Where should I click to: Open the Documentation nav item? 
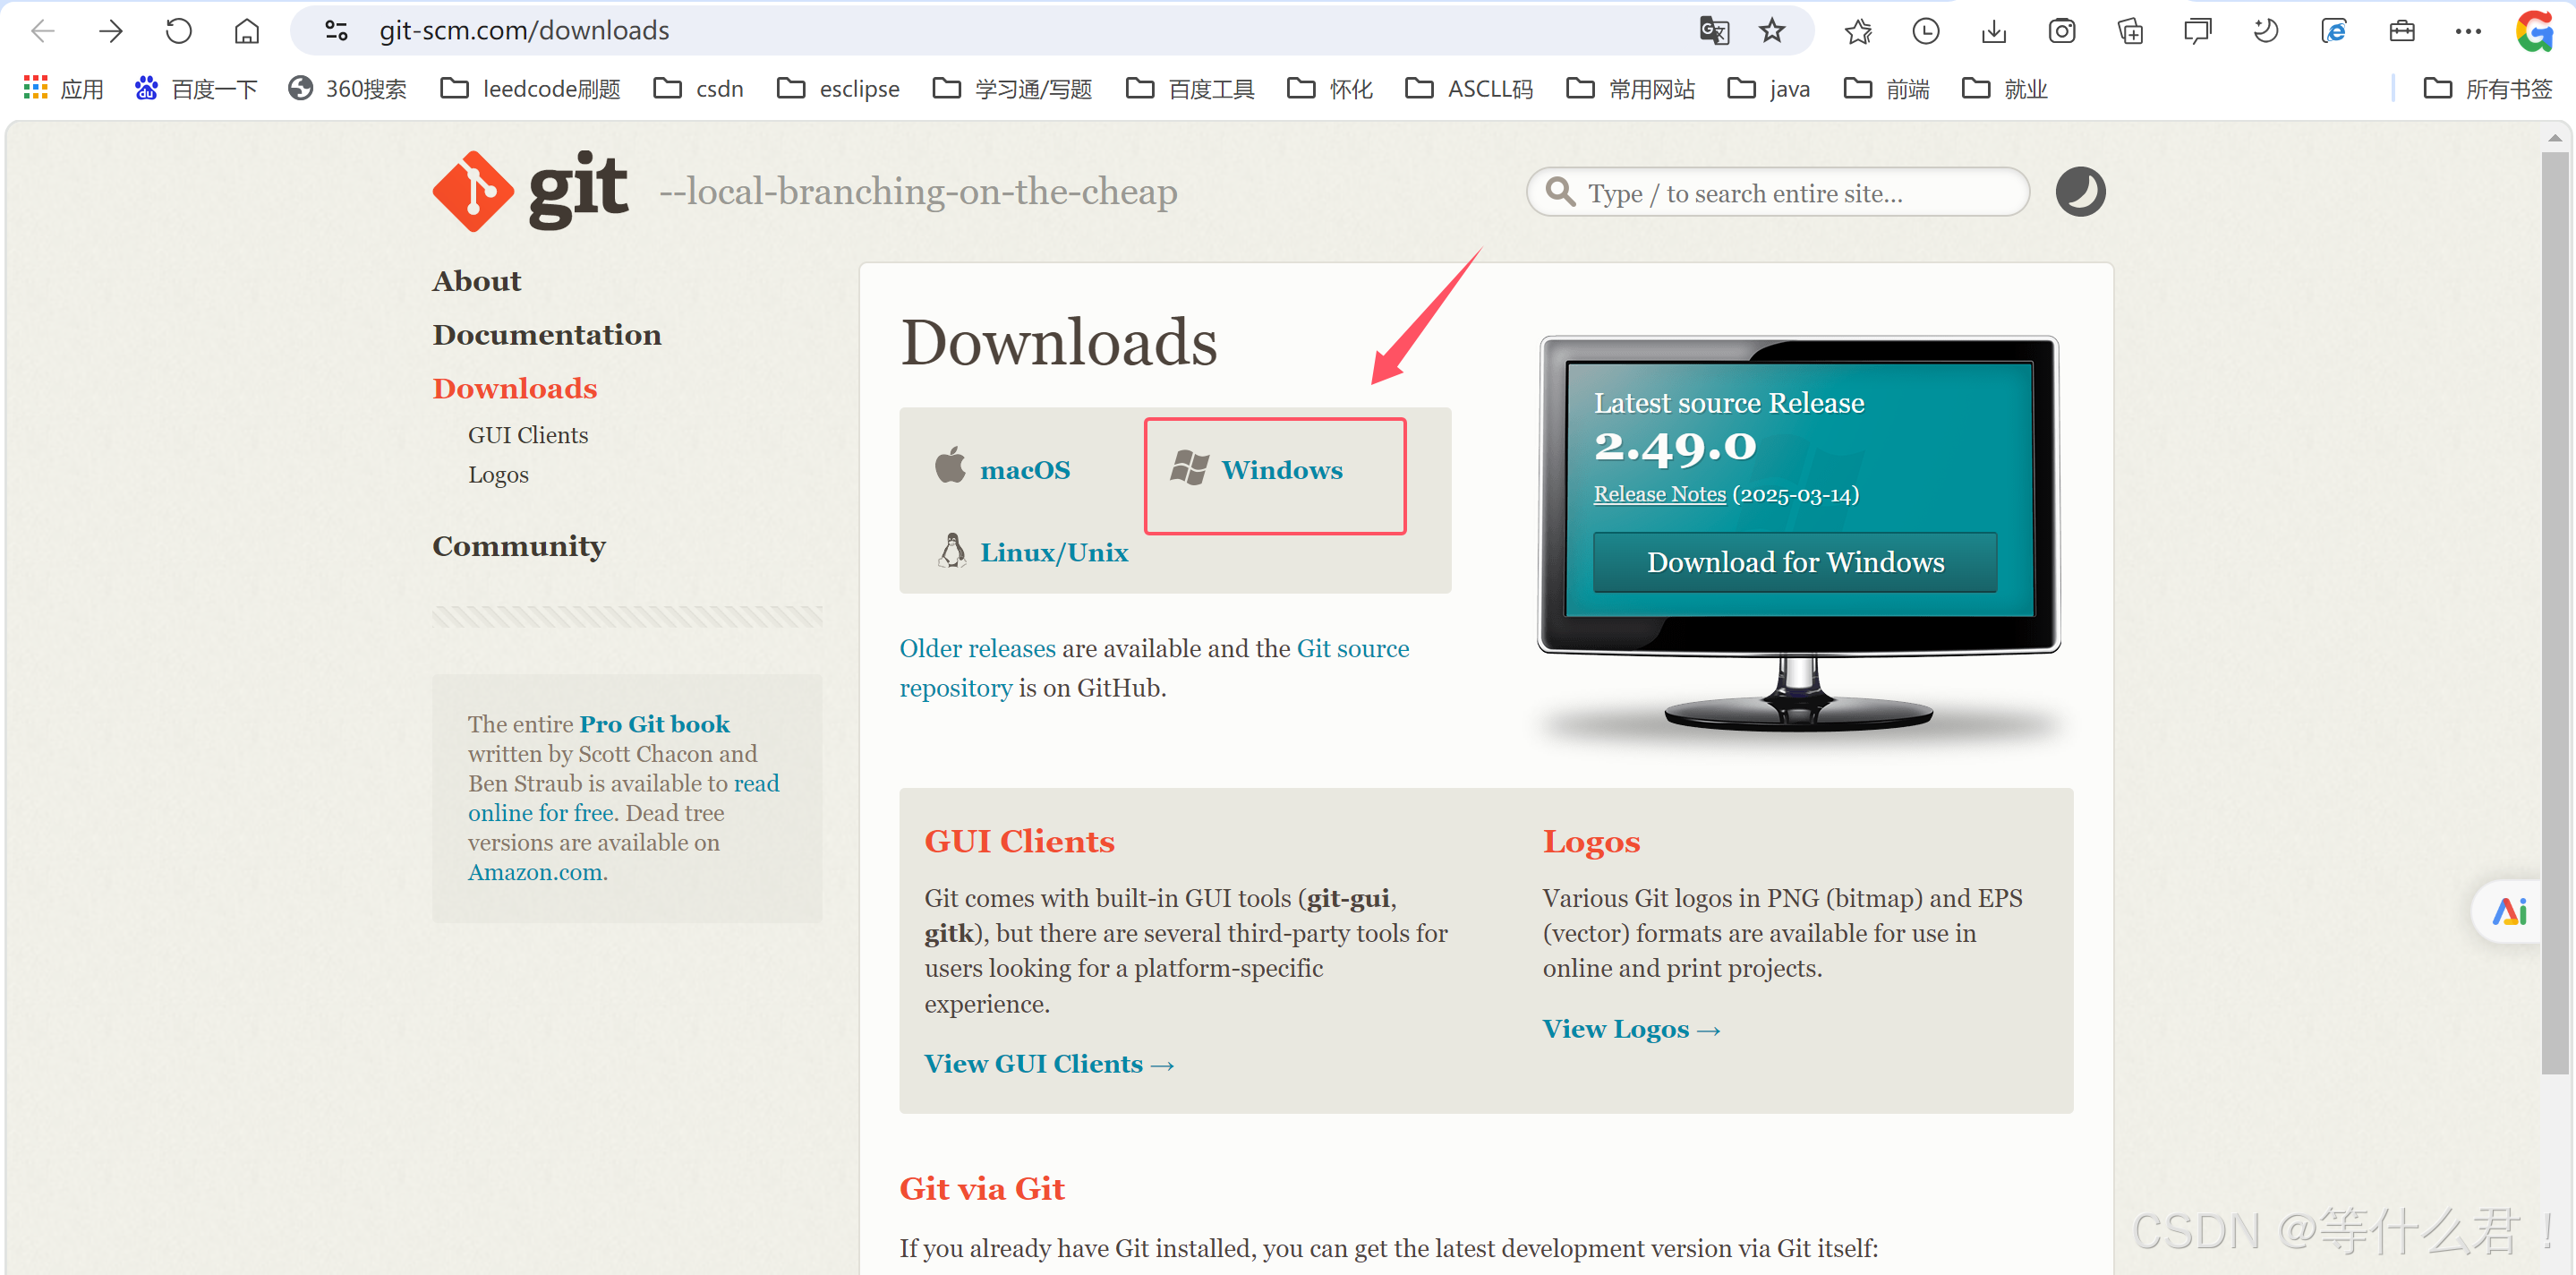coord(546,335)
